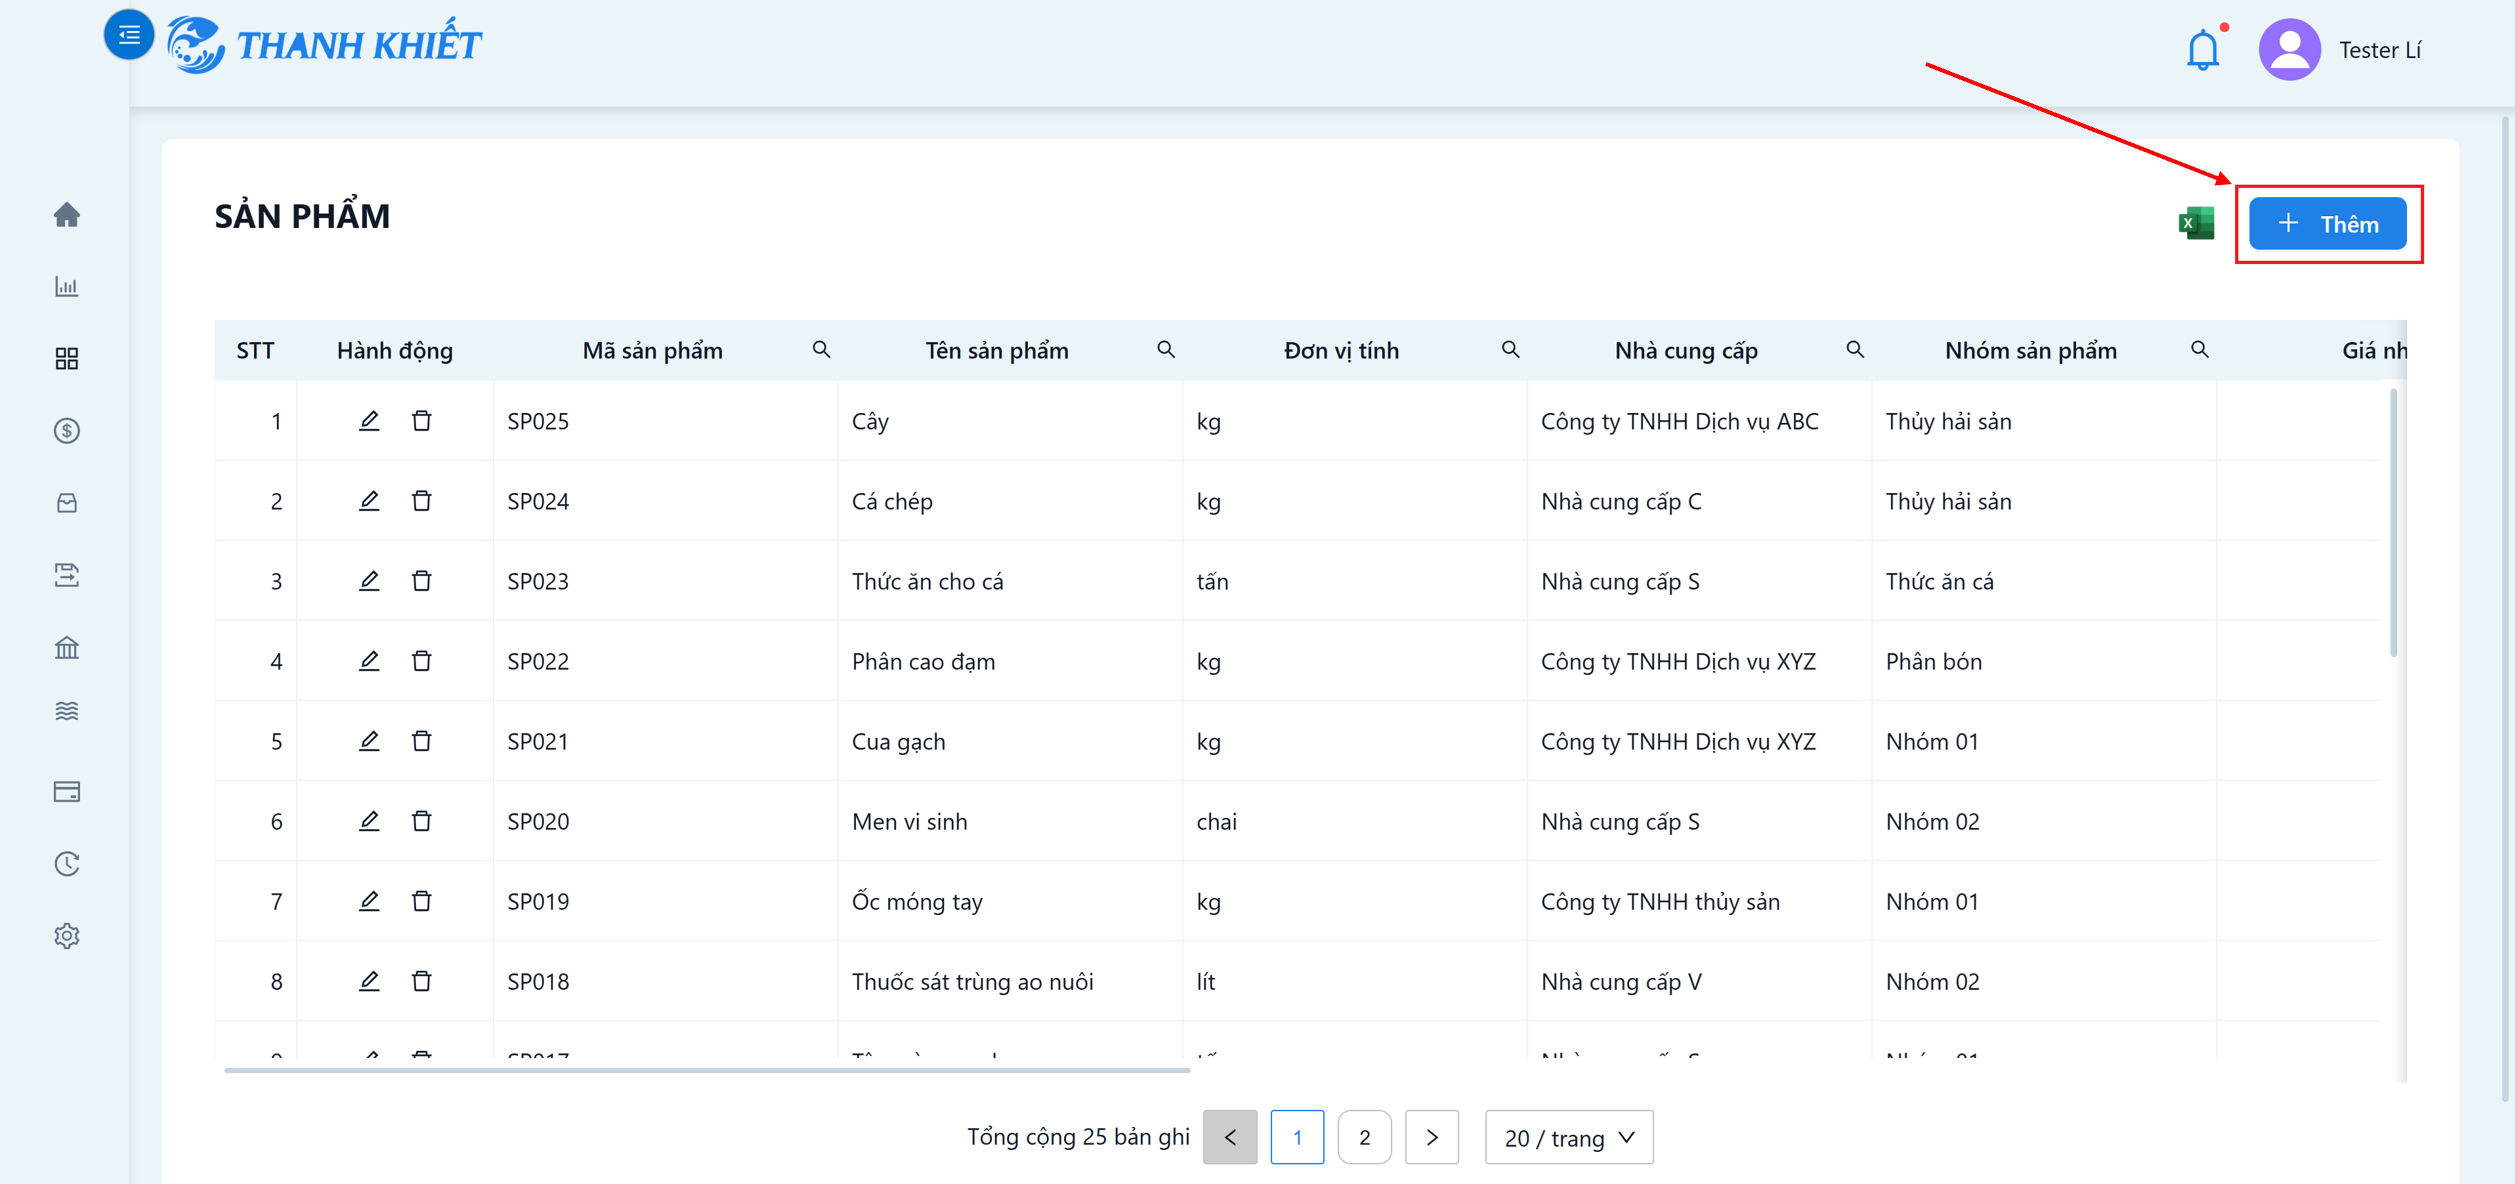Click the lít unit cell
Viewport: 2515px width, 1184px height.
(x=1355, y=981)
